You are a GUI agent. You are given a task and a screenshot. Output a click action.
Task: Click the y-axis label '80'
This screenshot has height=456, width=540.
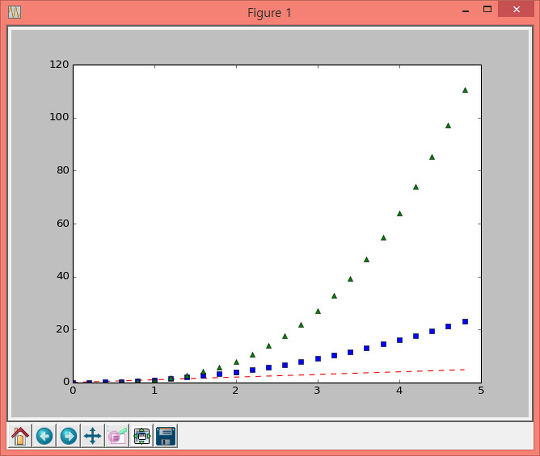point(62,170)
